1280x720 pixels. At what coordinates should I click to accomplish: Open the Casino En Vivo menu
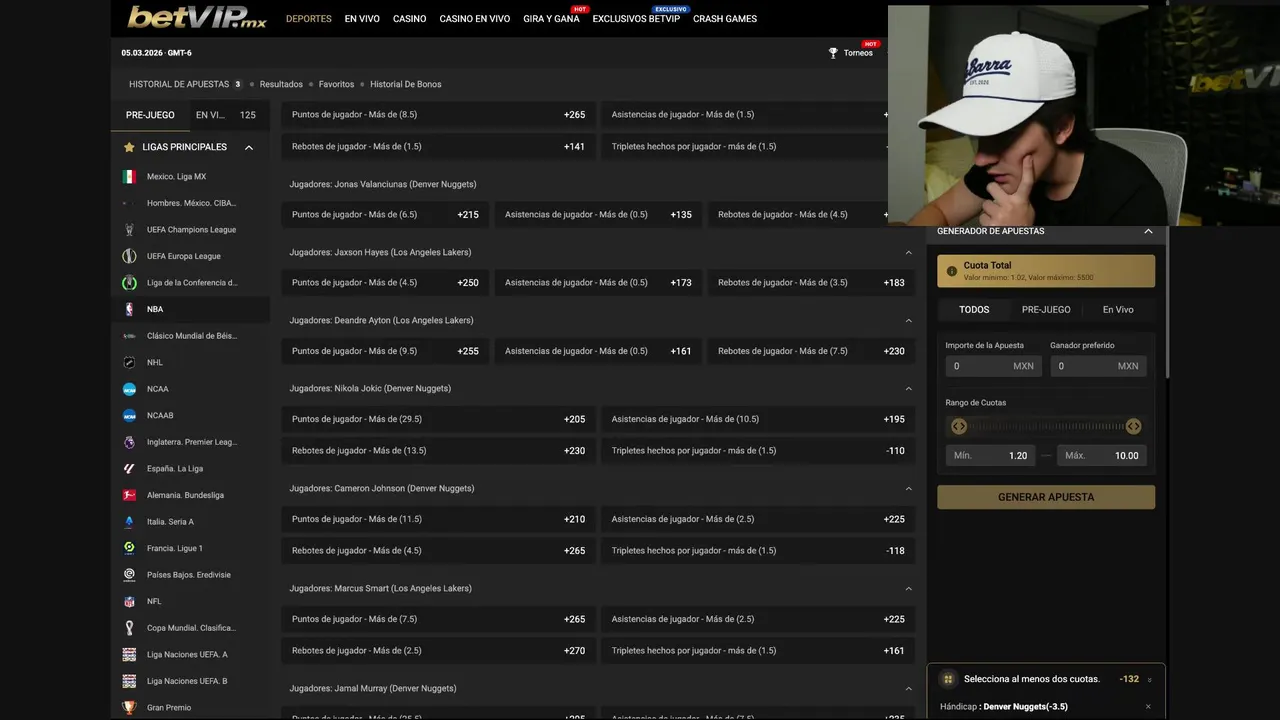click(x=475, y=19)
